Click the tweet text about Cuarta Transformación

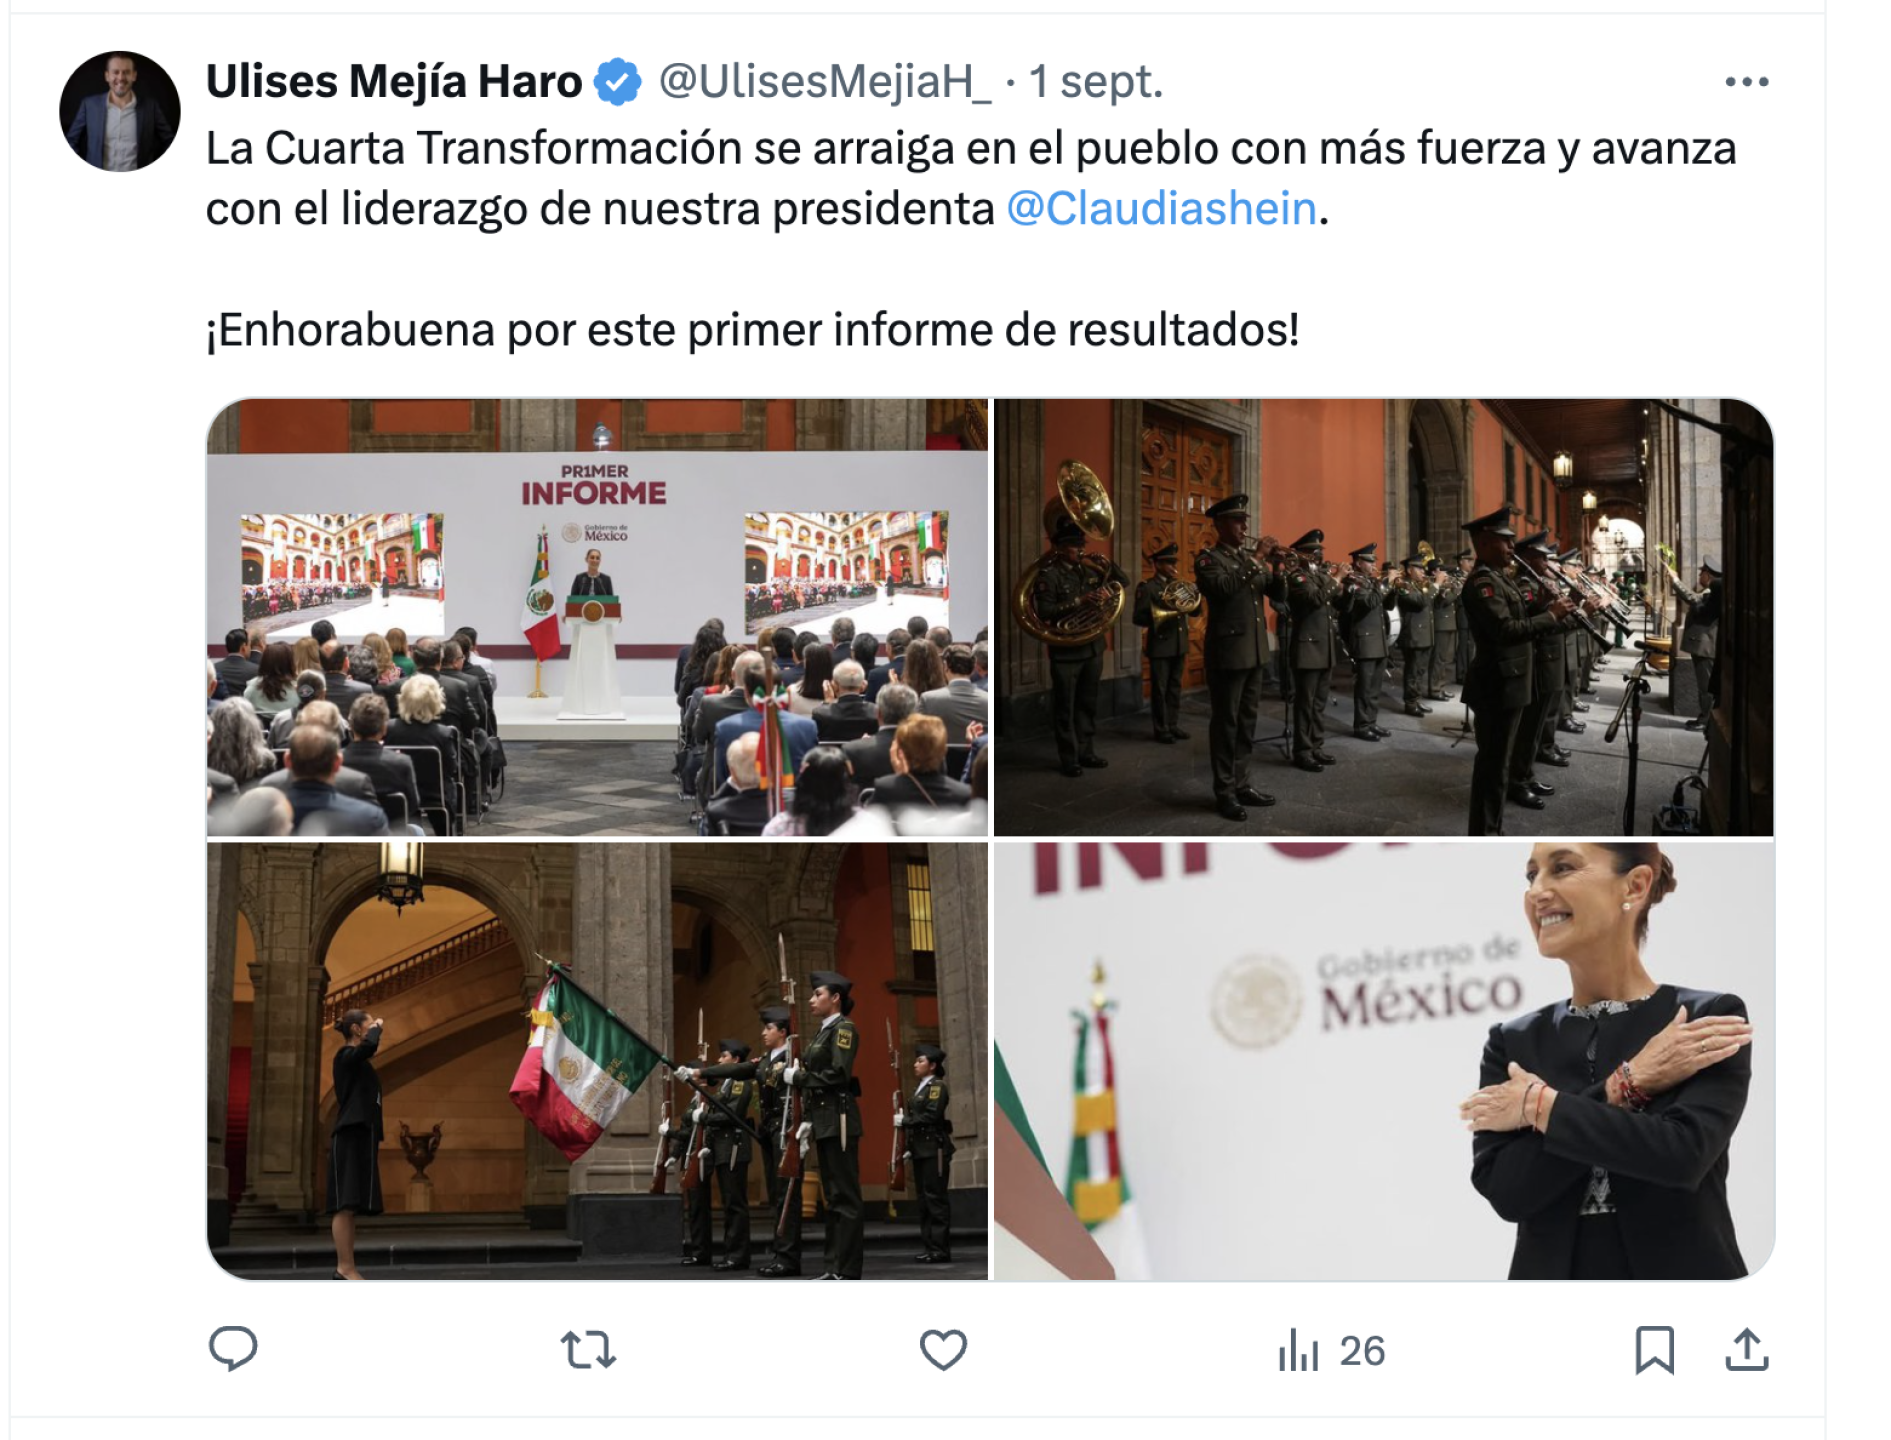971,178
